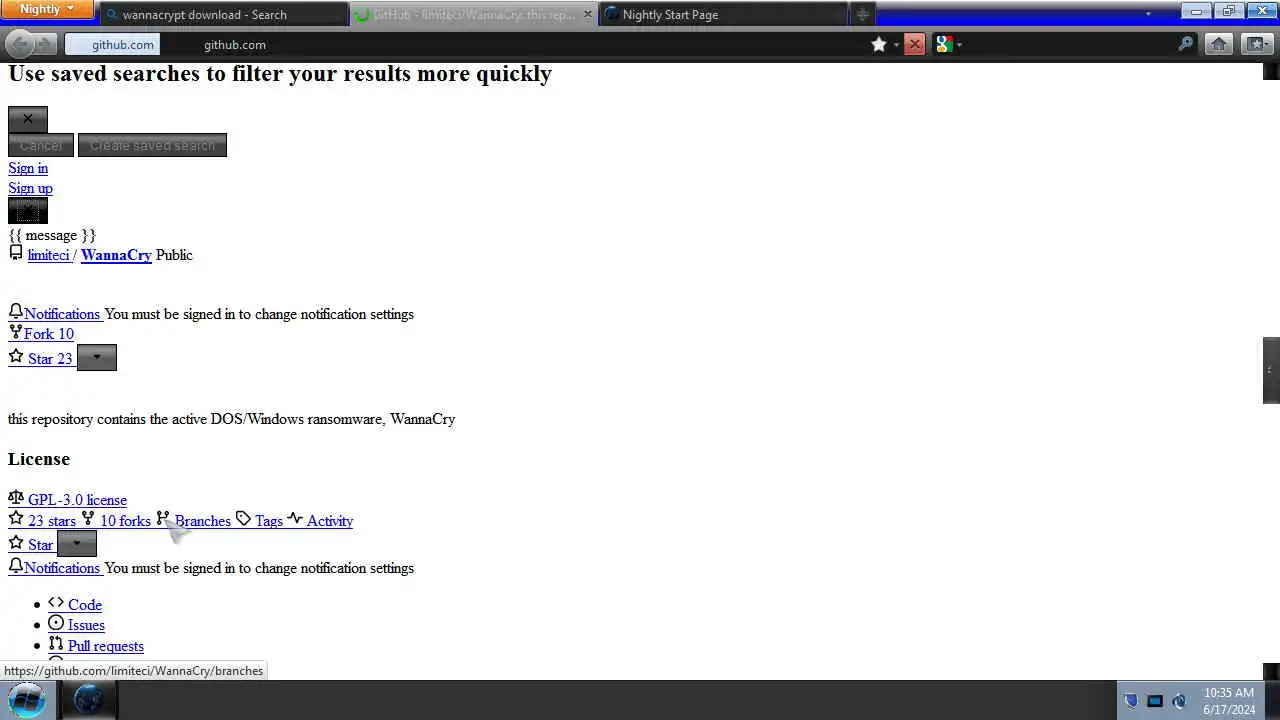The width and height of the screenshot is (1280, 720).
Task: Click the bell icon beside lower Notifications
Action: pos(16,567)
